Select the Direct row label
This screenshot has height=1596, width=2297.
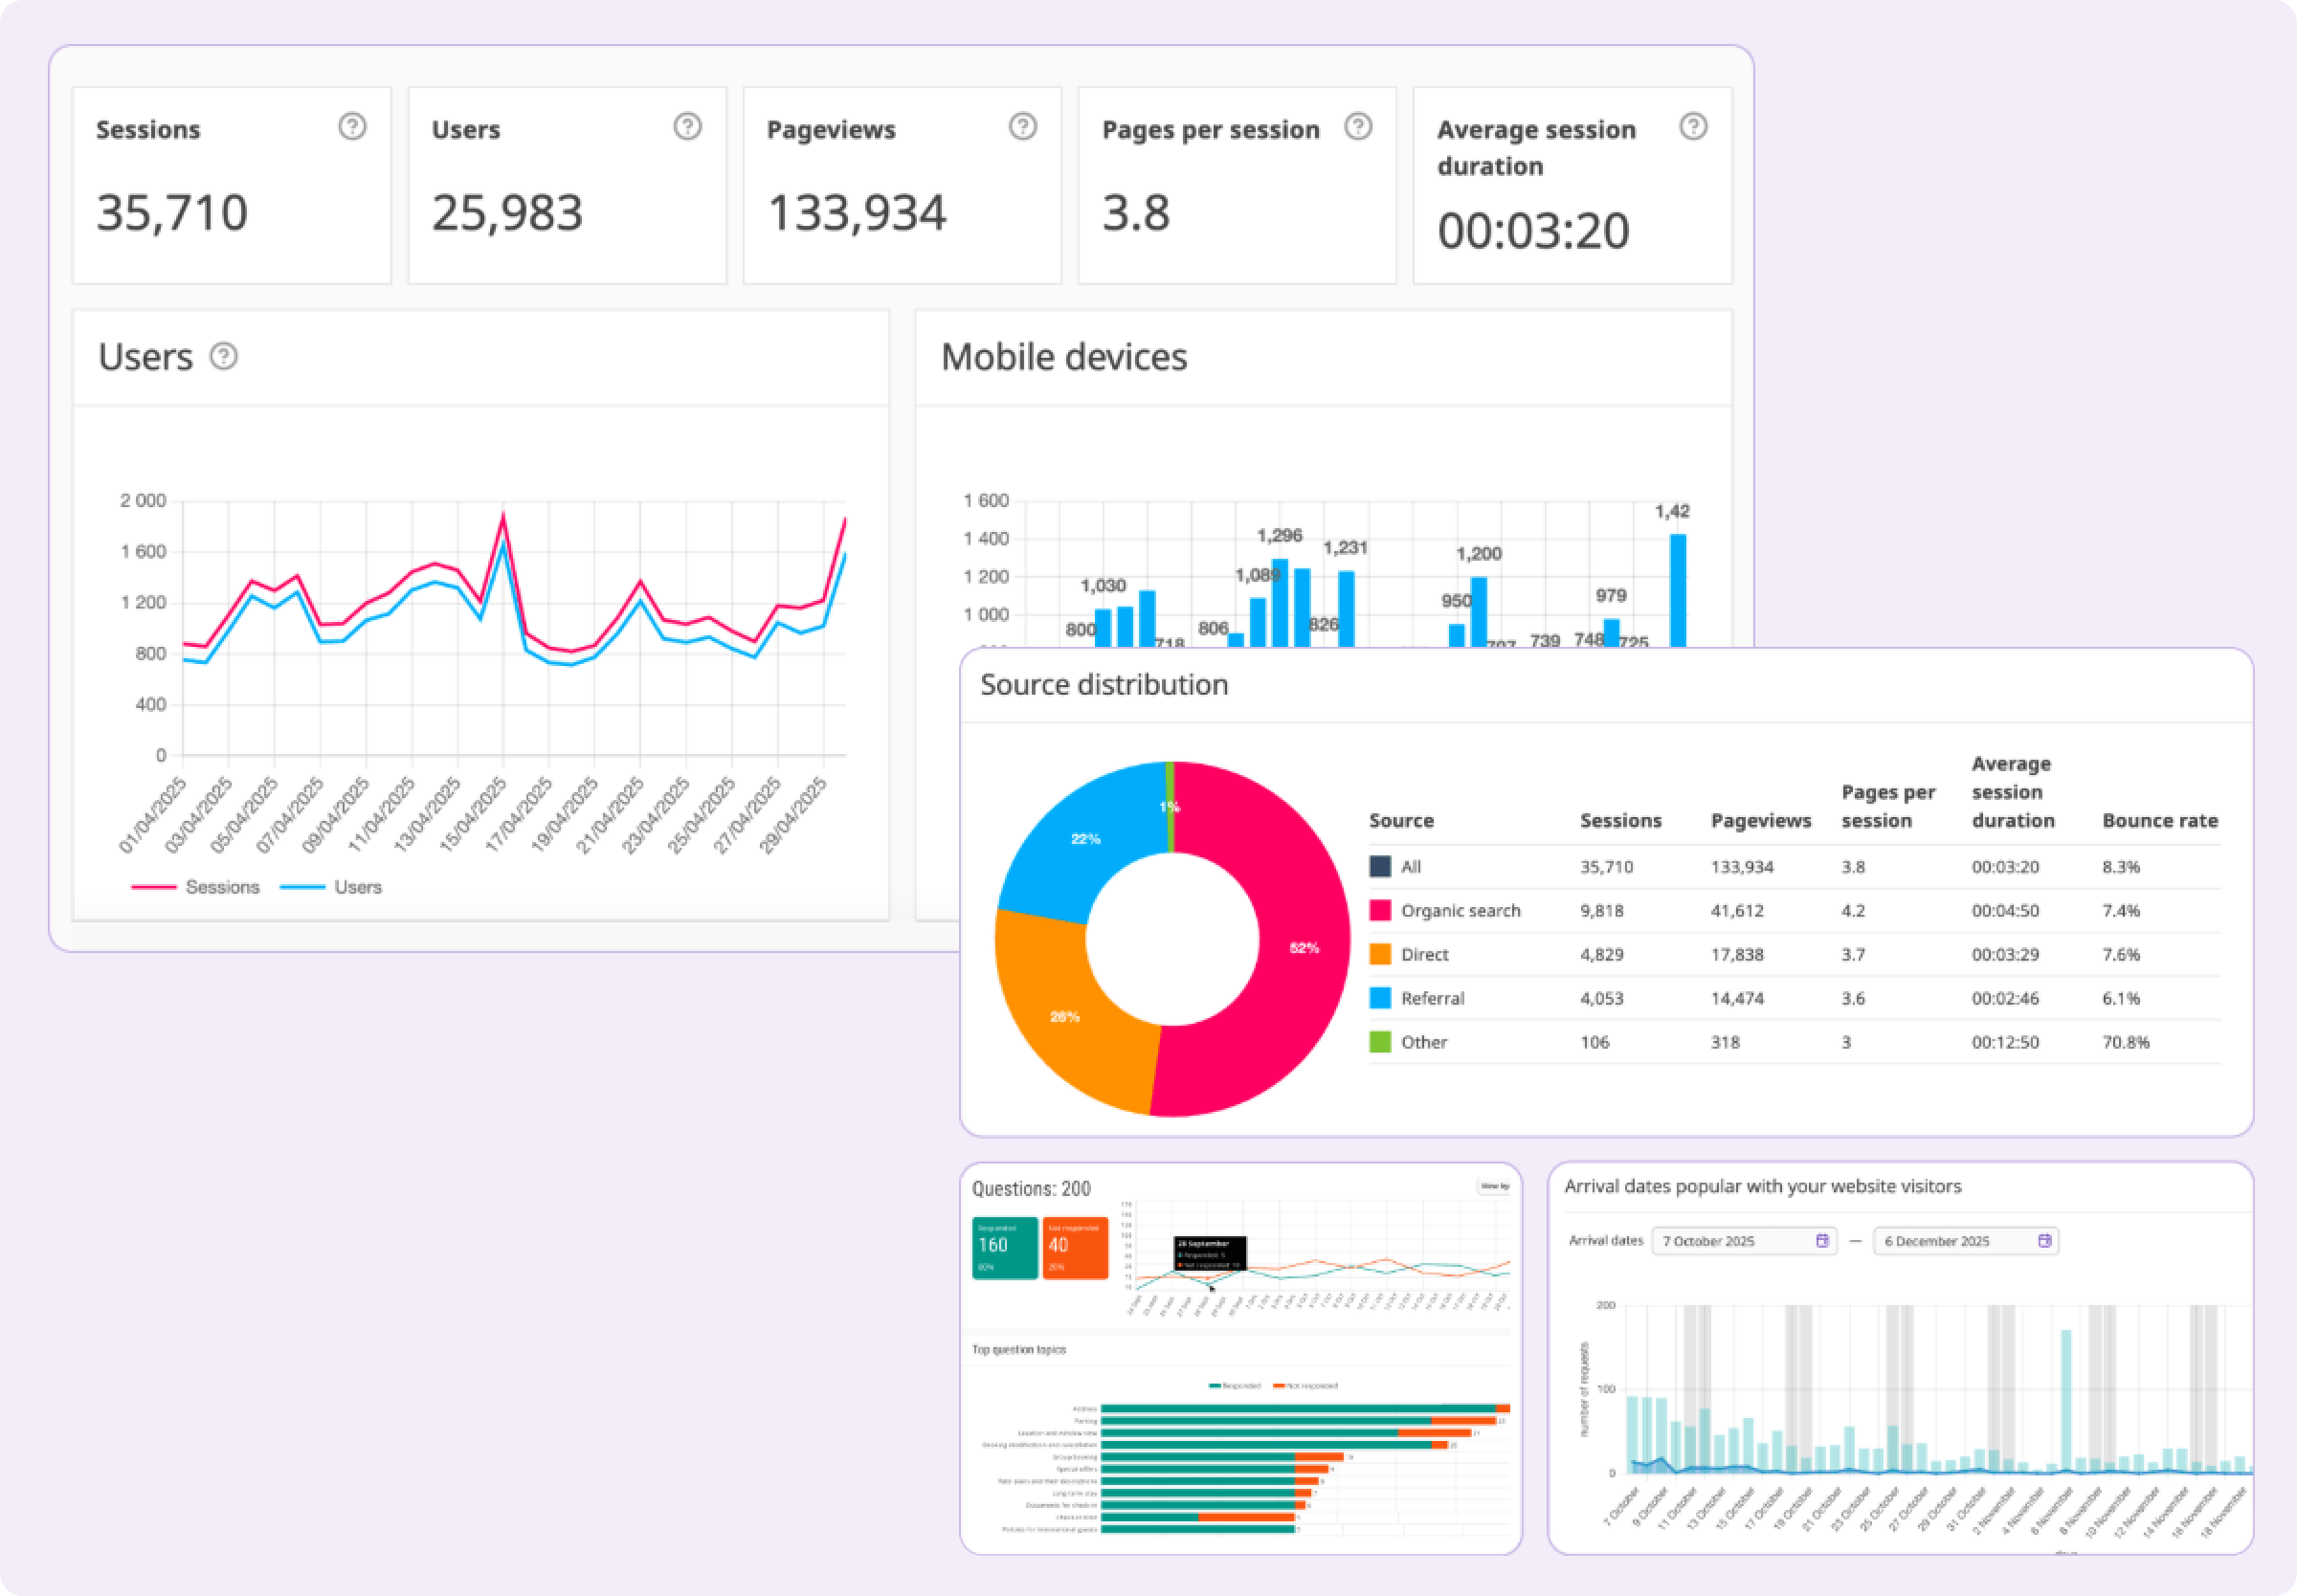[x=1424, y=954]
